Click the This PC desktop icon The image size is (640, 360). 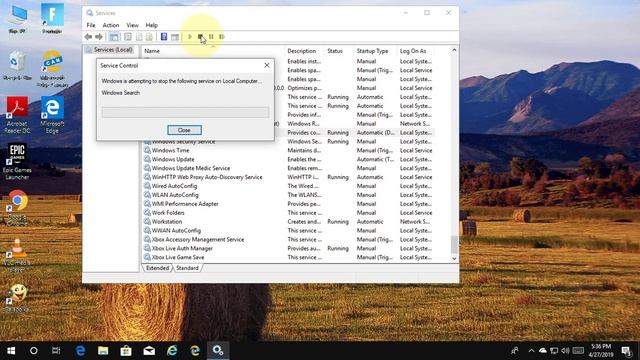click(x=17, y=20)
